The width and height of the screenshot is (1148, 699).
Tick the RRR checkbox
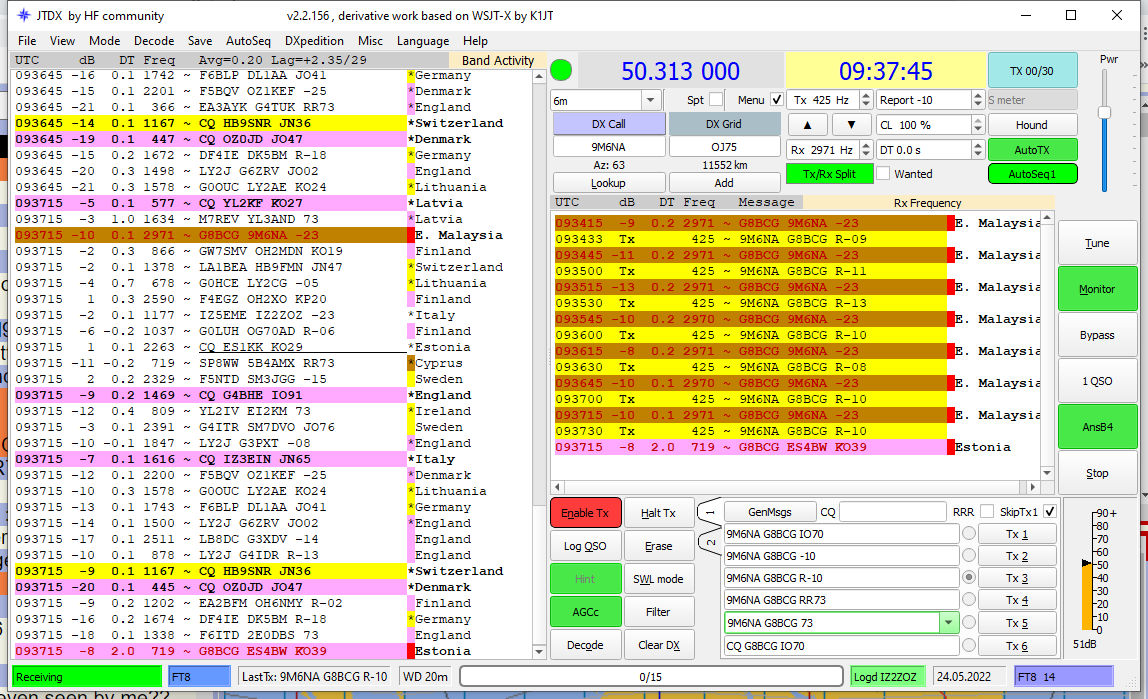point(987,512)
